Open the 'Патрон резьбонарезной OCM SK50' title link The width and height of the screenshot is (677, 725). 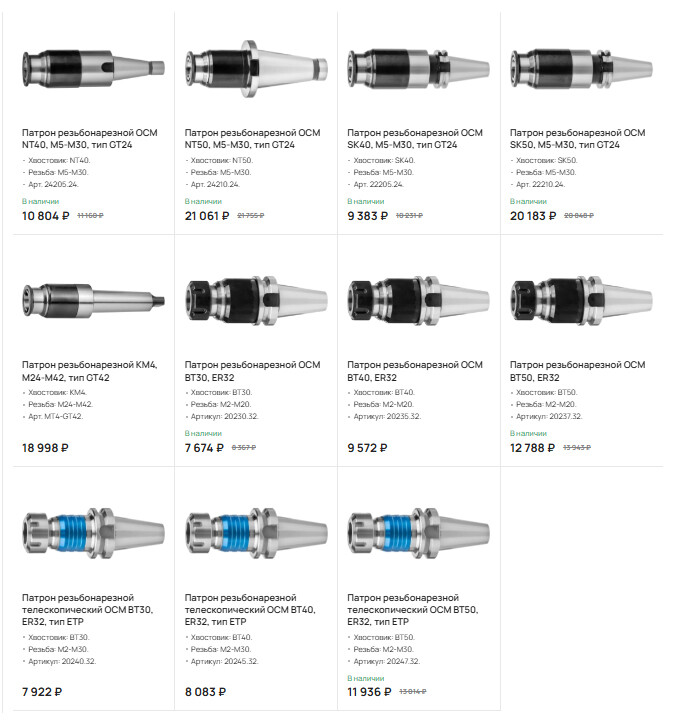578,139
